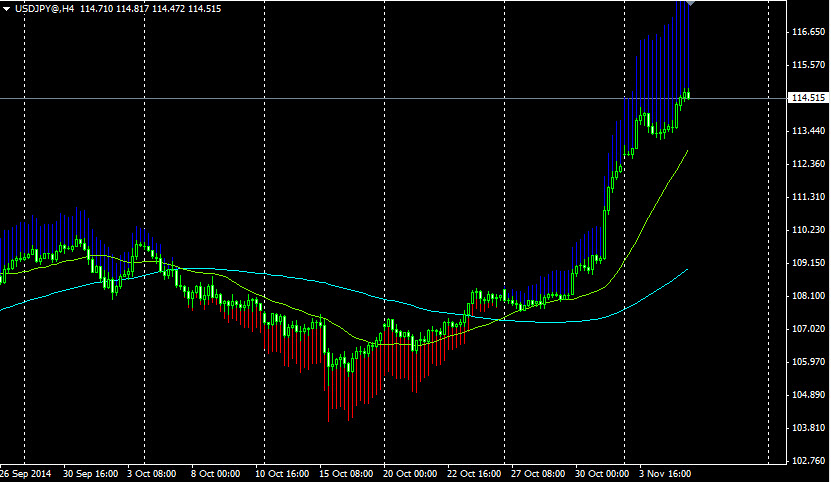The height and width of the screenshot is (482, 831).
Task: Click the 20 Oct 00:00 time label
Action: click(x=410, y=474)
